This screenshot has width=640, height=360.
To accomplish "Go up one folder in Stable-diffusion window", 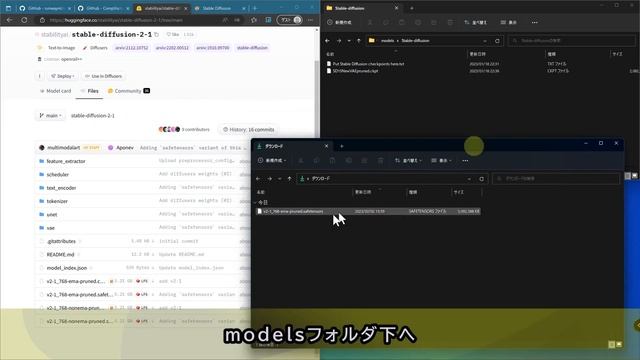I will pyautogui.click(x=359, y=40).
